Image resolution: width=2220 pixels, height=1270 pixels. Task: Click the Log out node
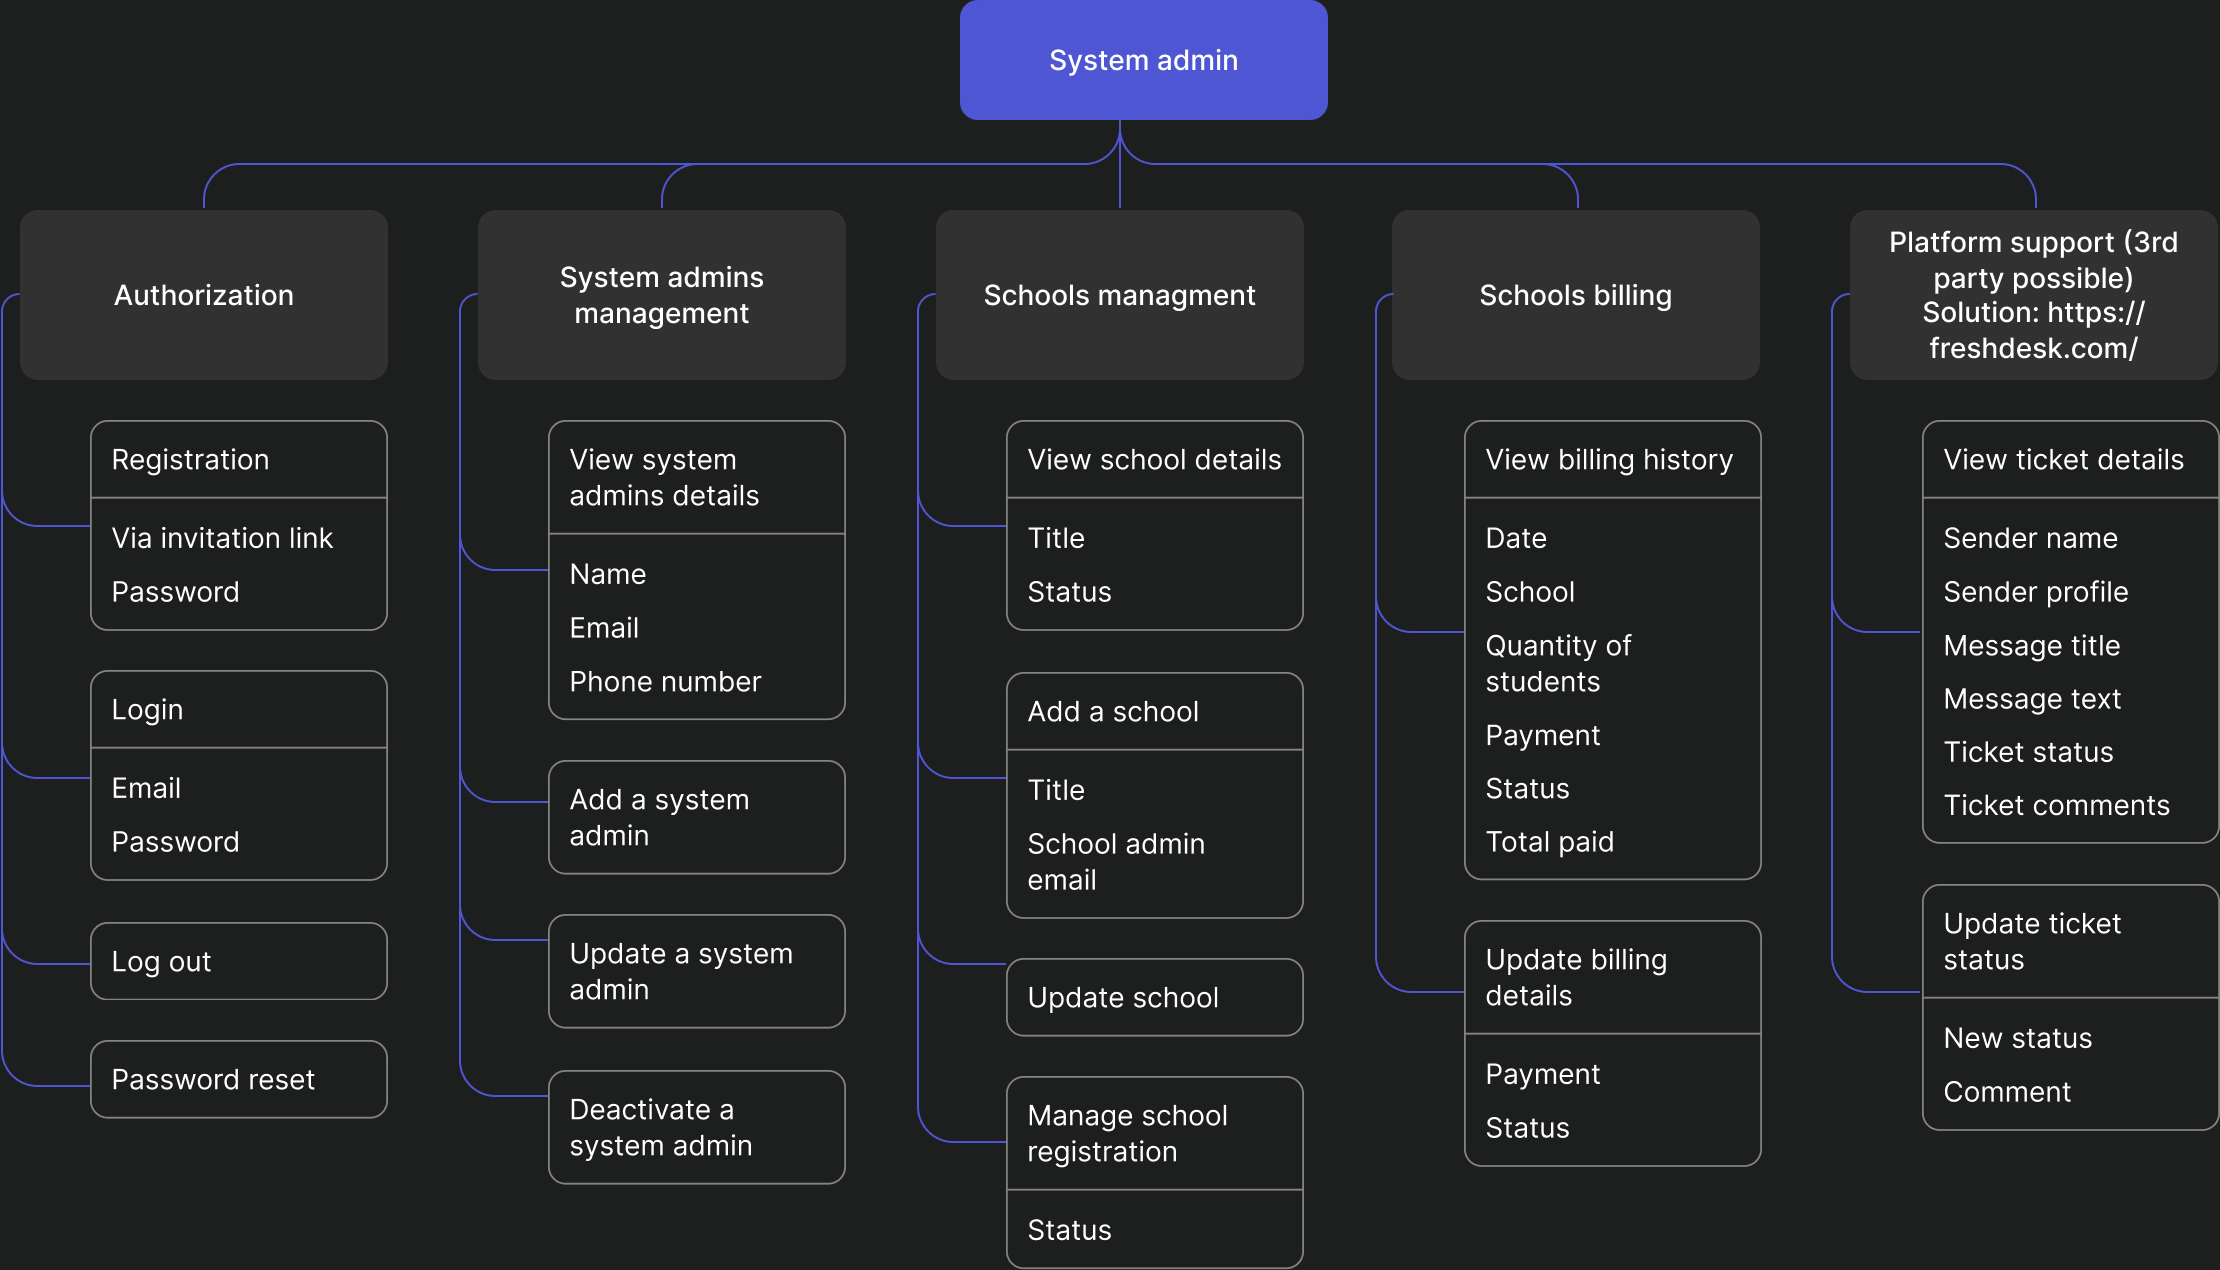(238, 961)
